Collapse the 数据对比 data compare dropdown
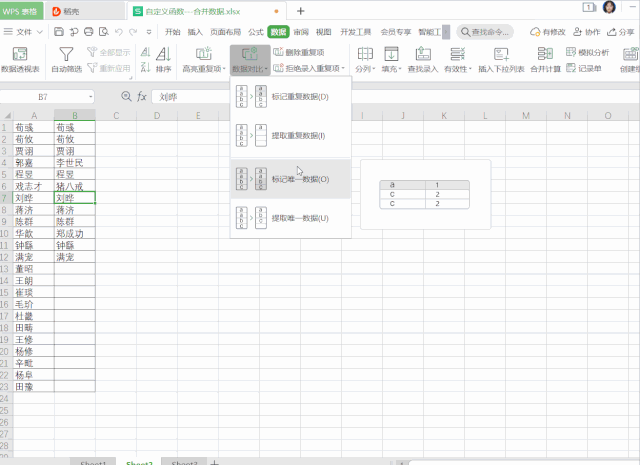This screenshot has width=640, height=465. 250,60
